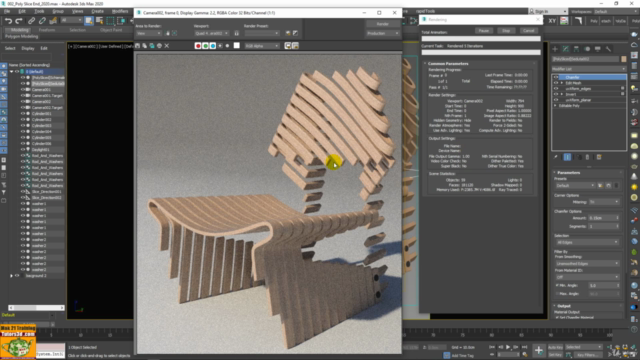Toggle the Min. Angle checkbox

pyautogui.click(x=558, y=285)
